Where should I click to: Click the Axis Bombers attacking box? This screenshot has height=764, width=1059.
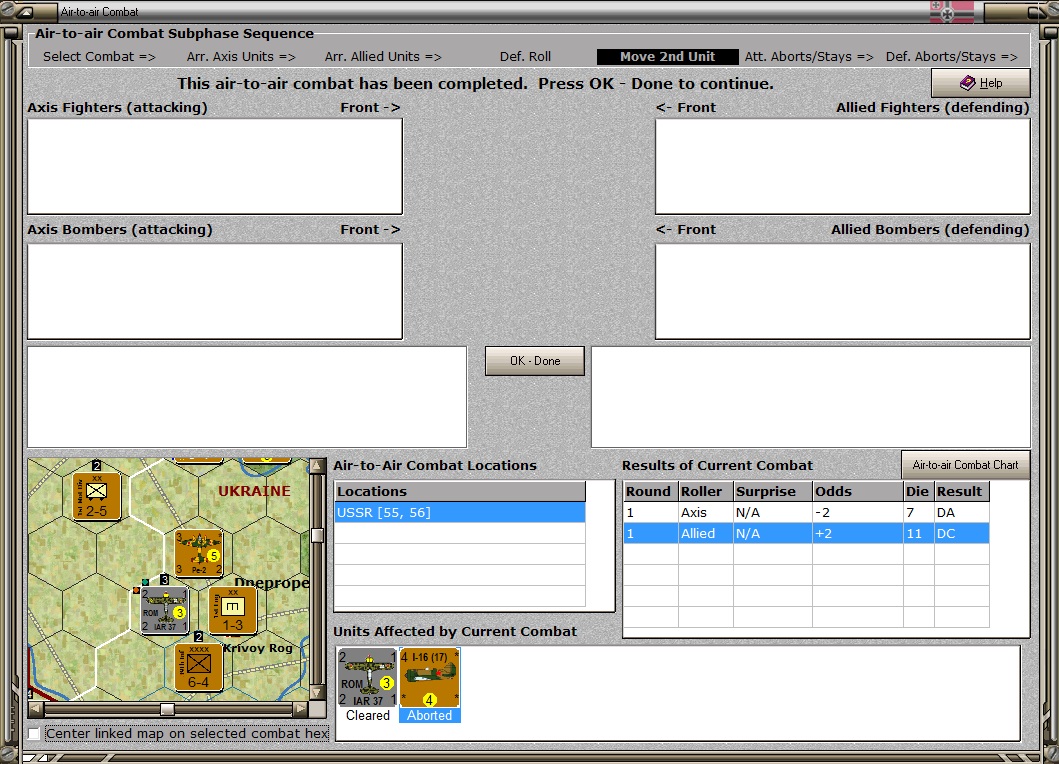click(215, 291)
